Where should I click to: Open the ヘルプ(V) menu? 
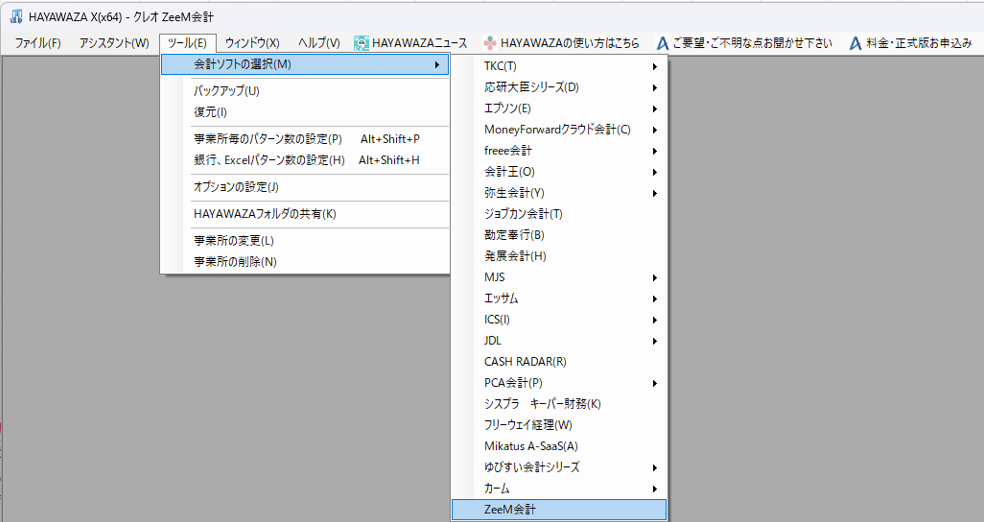[319, 43]
